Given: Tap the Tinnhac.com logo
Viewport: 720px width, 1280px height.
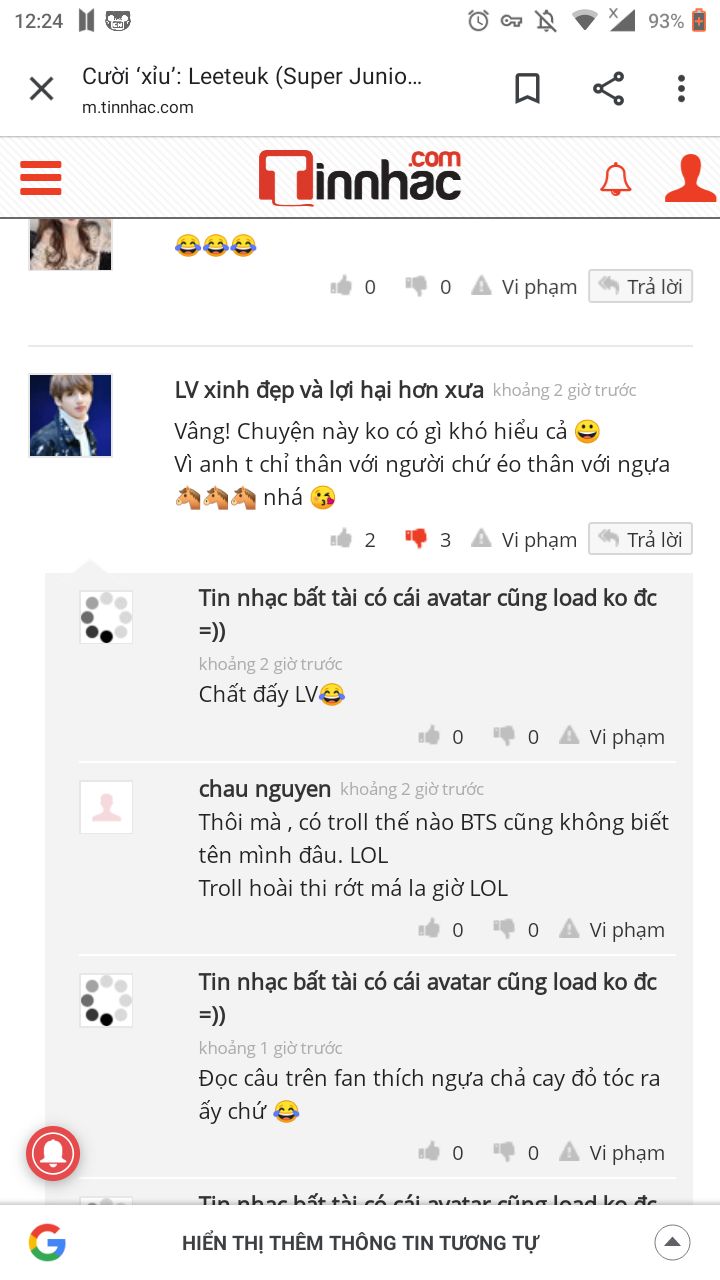Looking at the screenshot, I should point(360,178).
